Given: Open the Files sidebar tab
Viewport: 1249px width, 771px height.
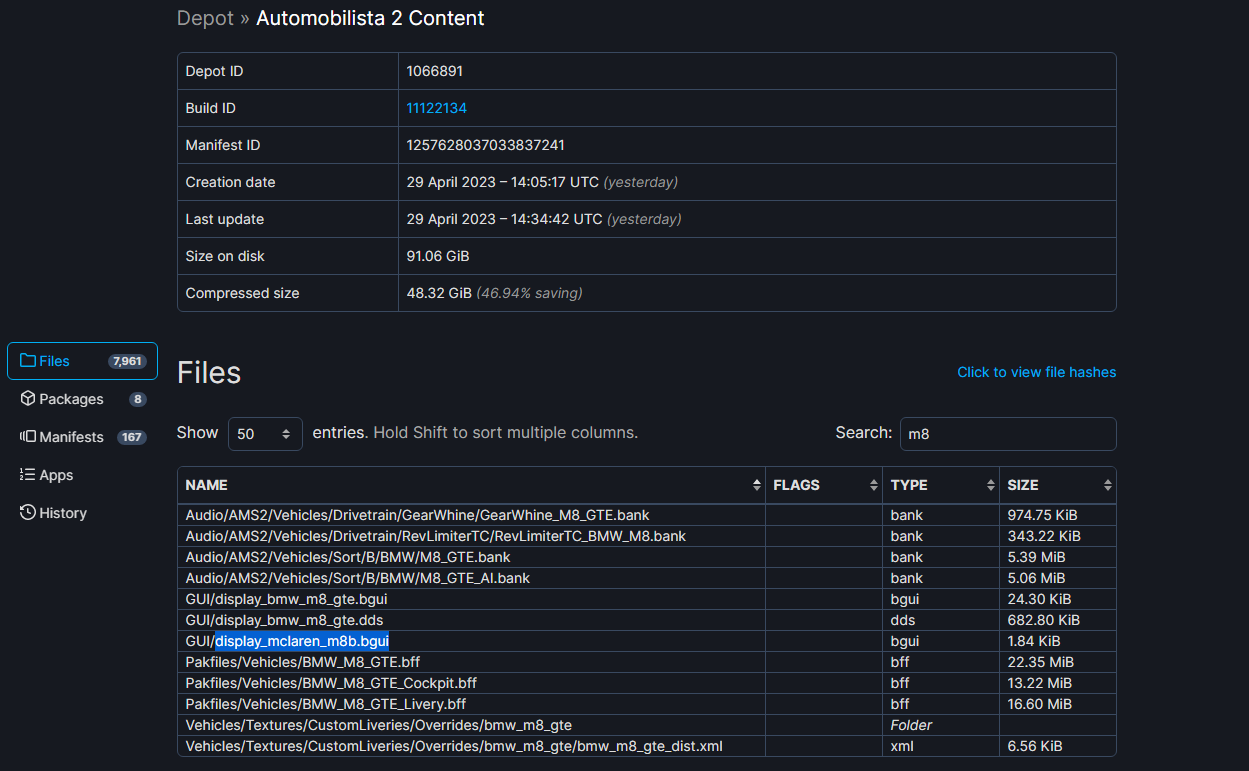Looking at the screenshot, I should [x=82, y=361].
